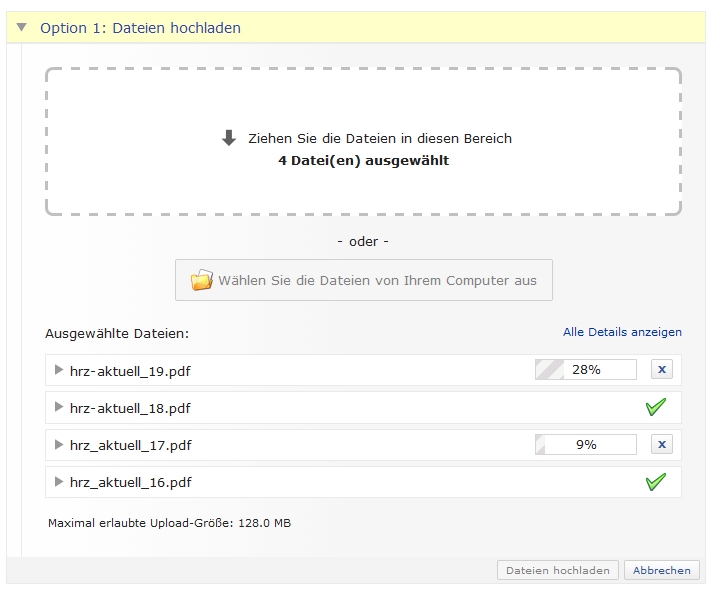Click the green checkmark for hrz_aktuell_16.pdf
The width and height of the screenshot is (713, 590).
[x=656, y=482]
